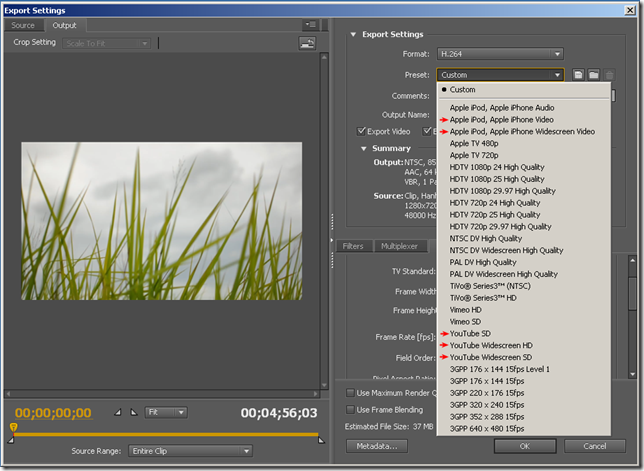Screen dimensions: 644x471
Task: Click the playhead marker on the timeline
Action: [x=13, y=428]
